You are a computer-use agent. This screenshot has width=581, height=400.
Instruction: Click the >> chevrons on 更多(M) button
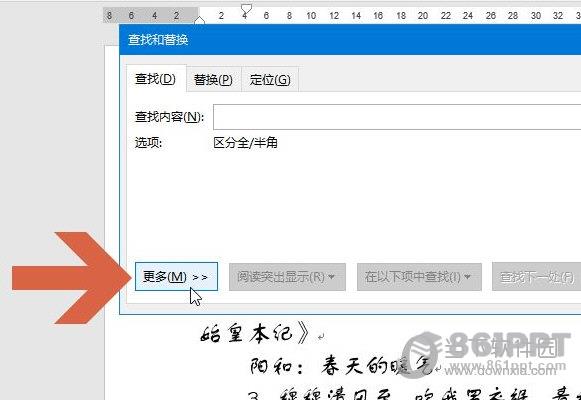pyautogui.click(x=200, y=277)
